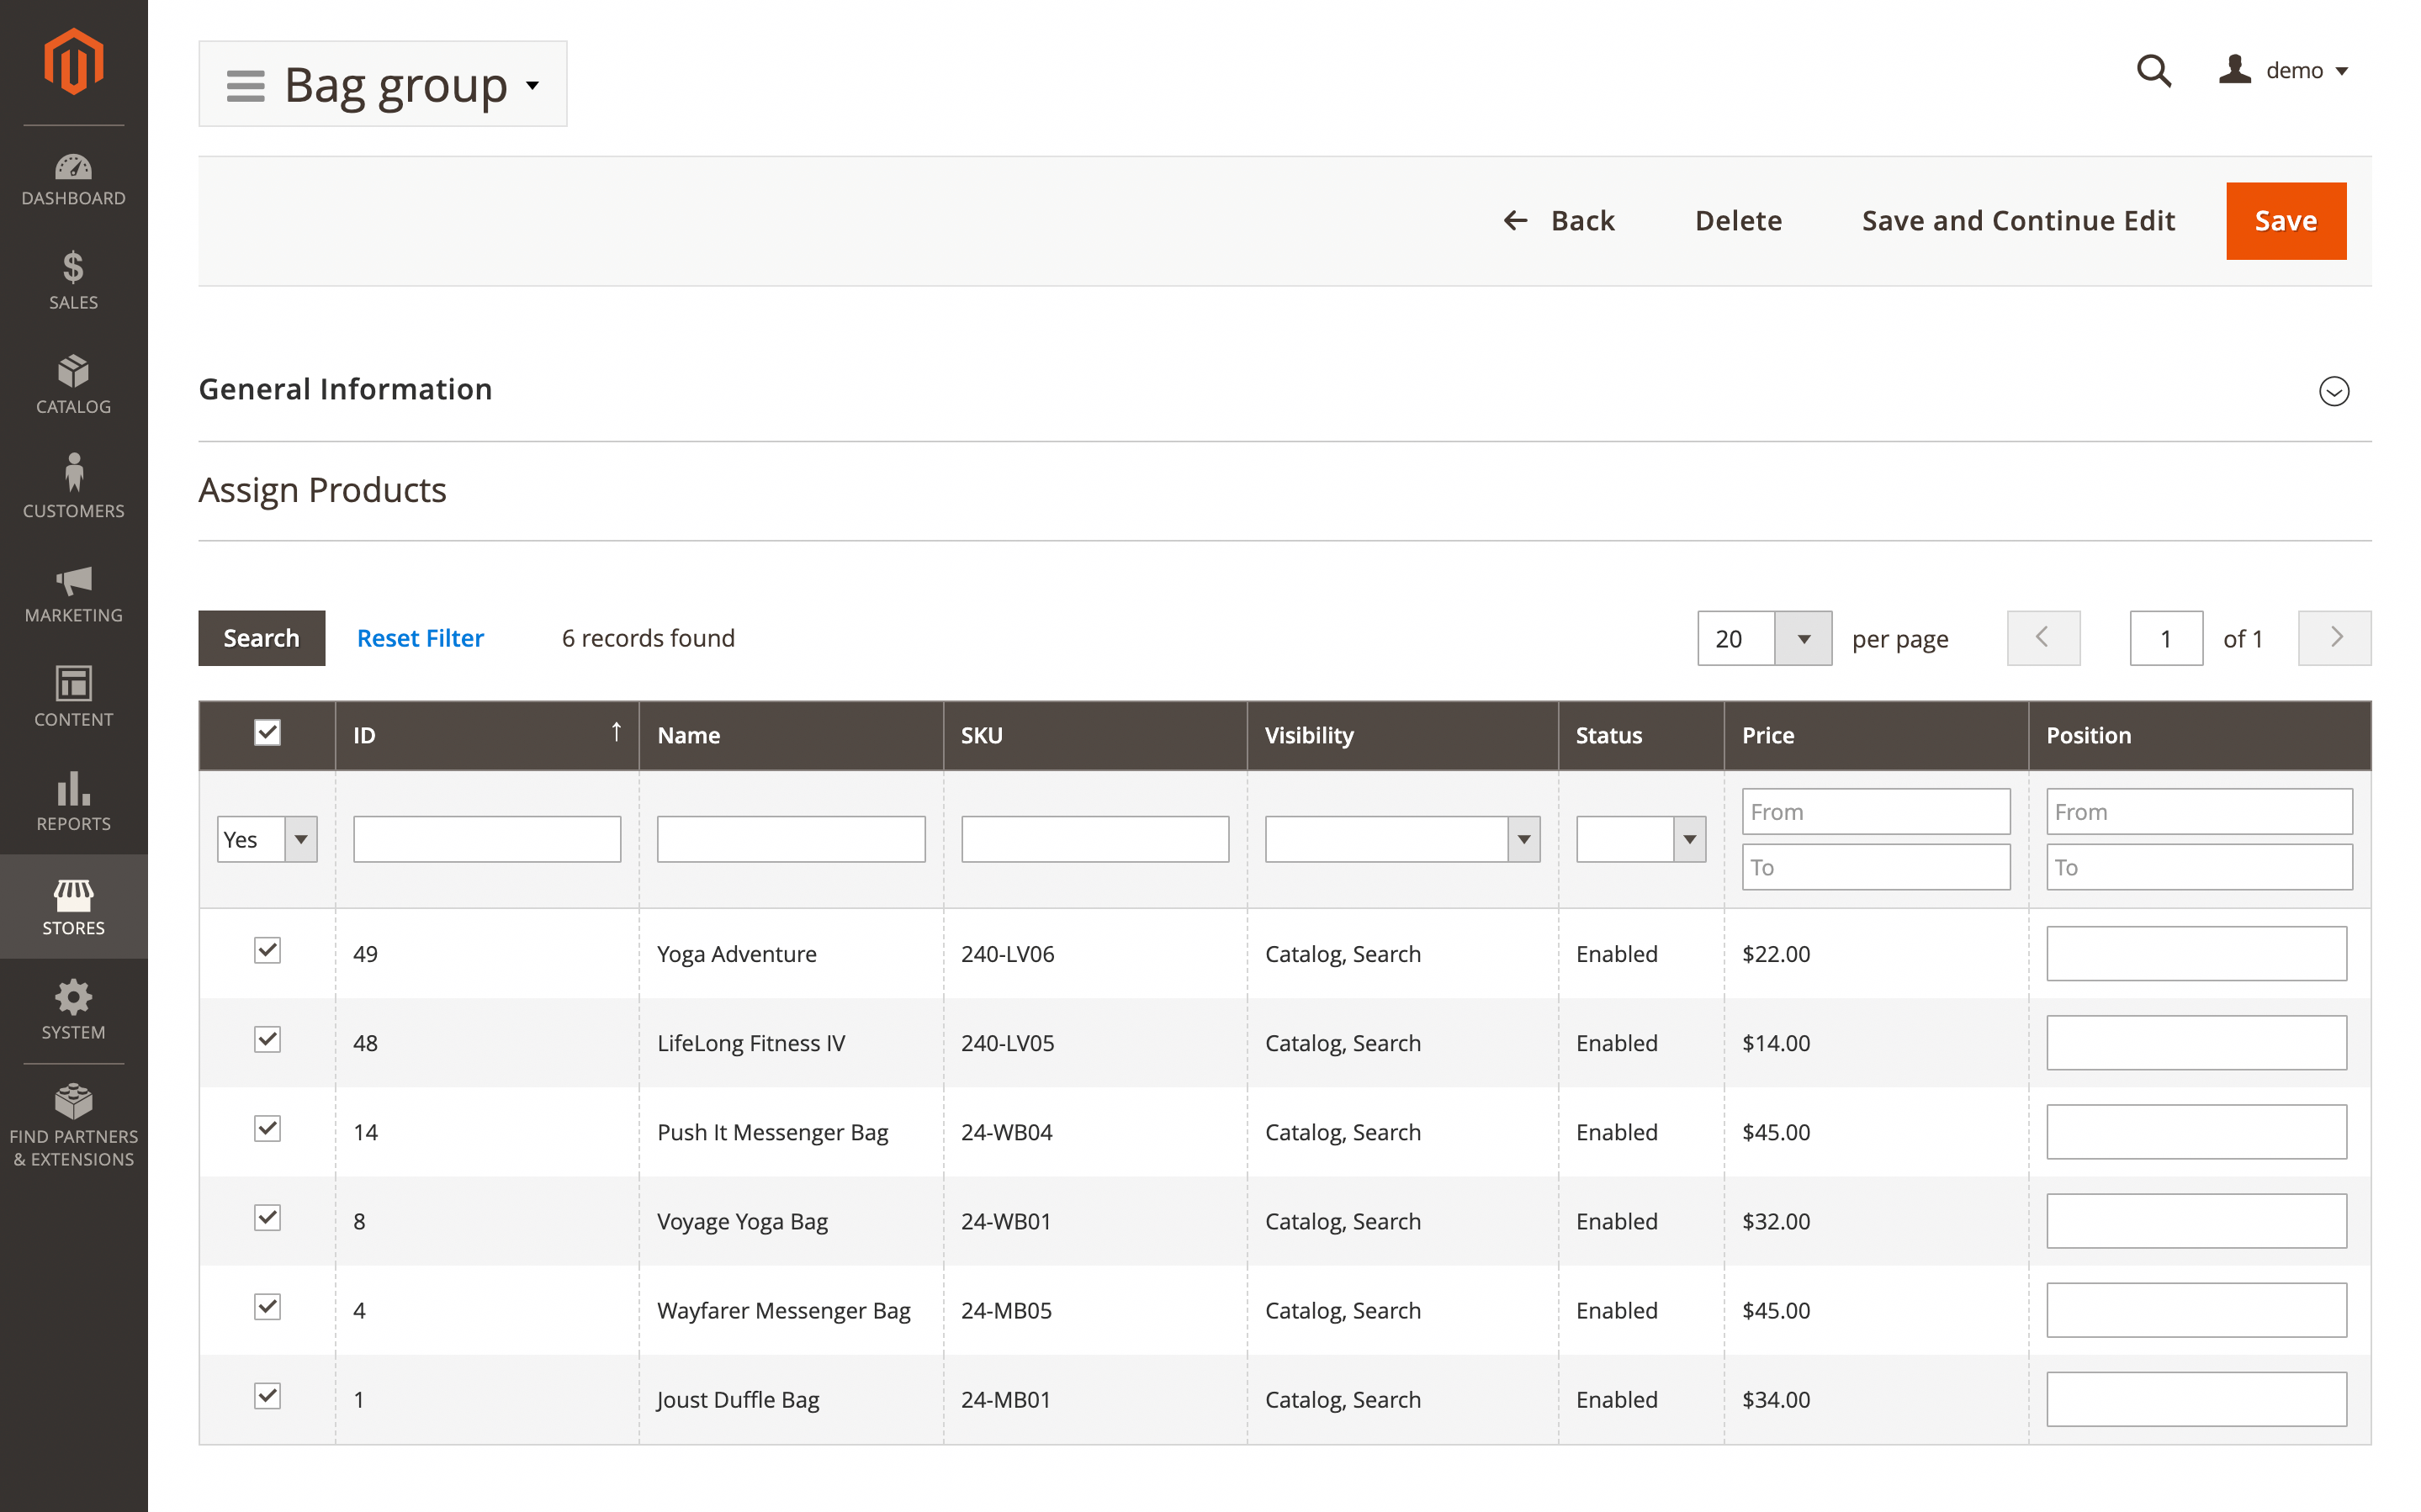Uncheck the Joust Duffle Bag checkbox
Screen dimensions: 2421x1512
click(x=267, y=1396)
